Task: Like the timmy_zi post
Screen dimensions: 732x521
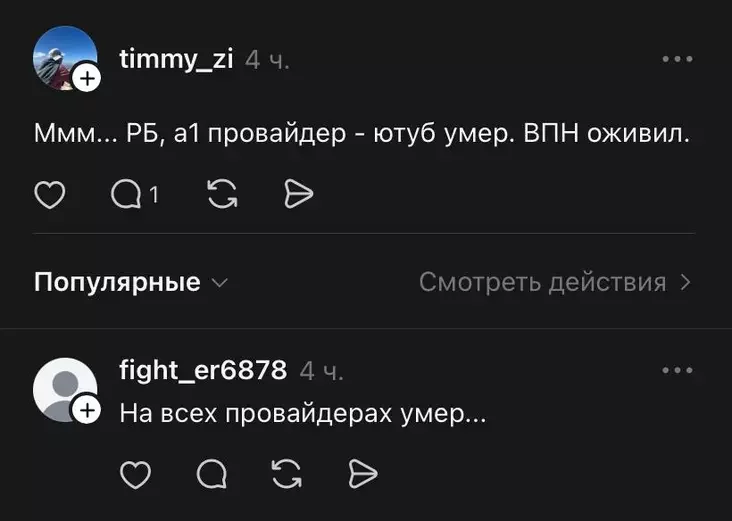Action: pos(49,194)
